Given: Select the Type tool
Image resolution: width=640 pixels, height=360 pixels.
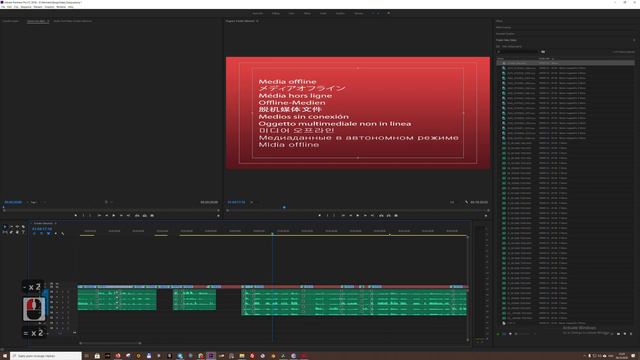Looking at the screenshot, I should click(x=23, y=232).
